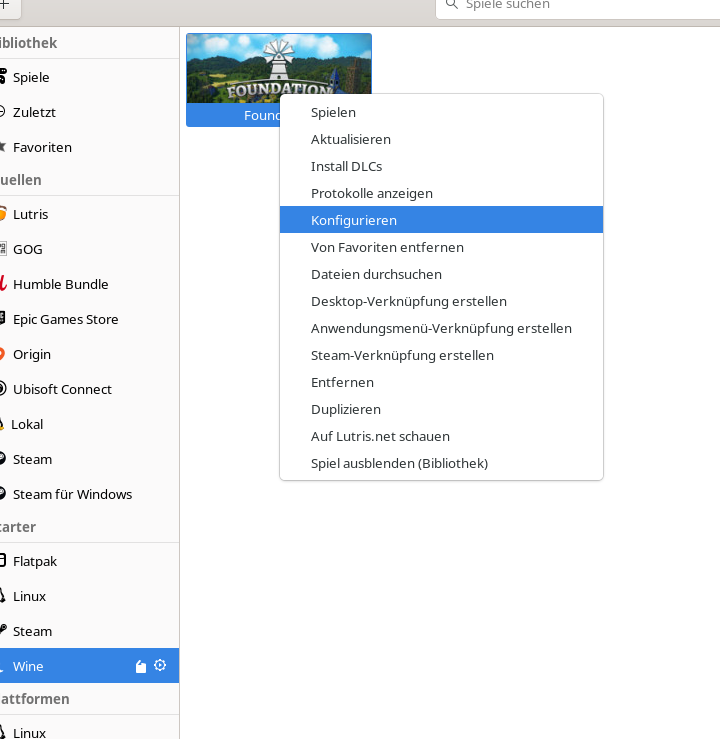Click the Lutris orange logo icon
The width and height of the screenshot is (720, 739).
pyautogui.click(x=3, y=213)
